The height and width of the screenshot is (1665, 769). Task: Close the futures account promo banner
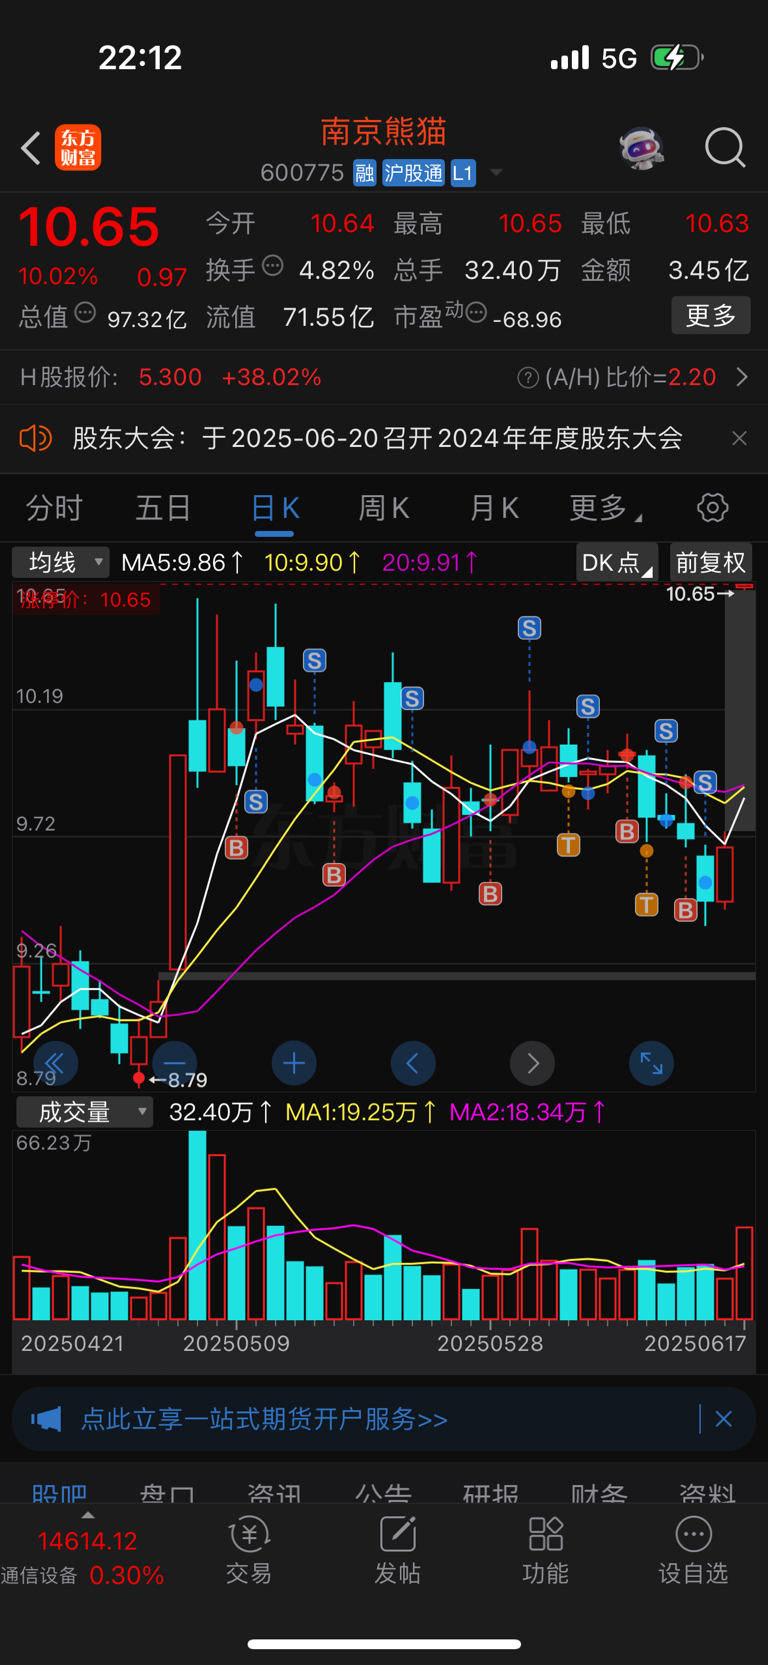point(724,1419)
